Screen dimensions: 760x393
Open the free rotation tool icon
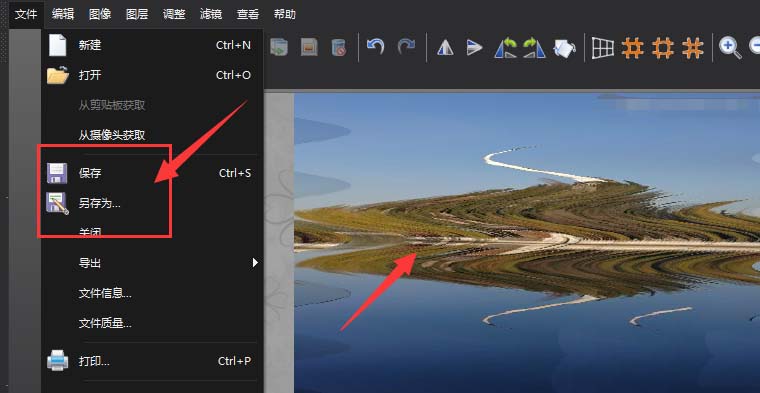pyautogui.click(x=564, y=48)
